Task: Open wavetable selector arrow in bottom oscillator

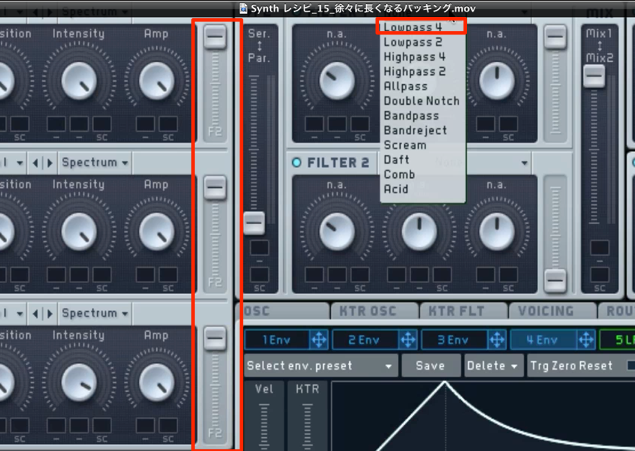Action: 20,313
